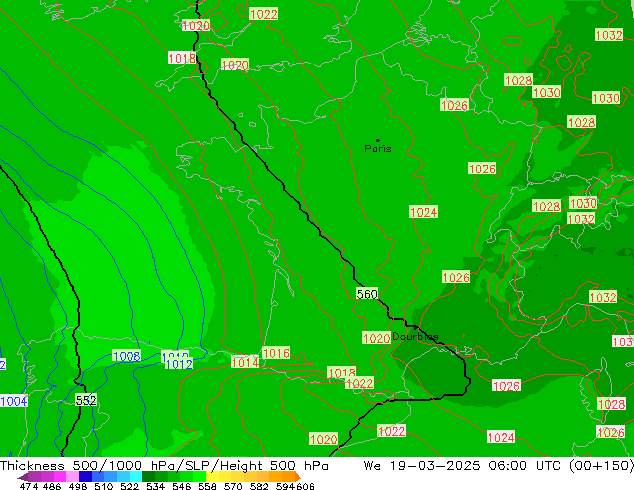Screen dimensions: 634x490
Task: Click the 1016 isobar label
Action: click(276, 353)
